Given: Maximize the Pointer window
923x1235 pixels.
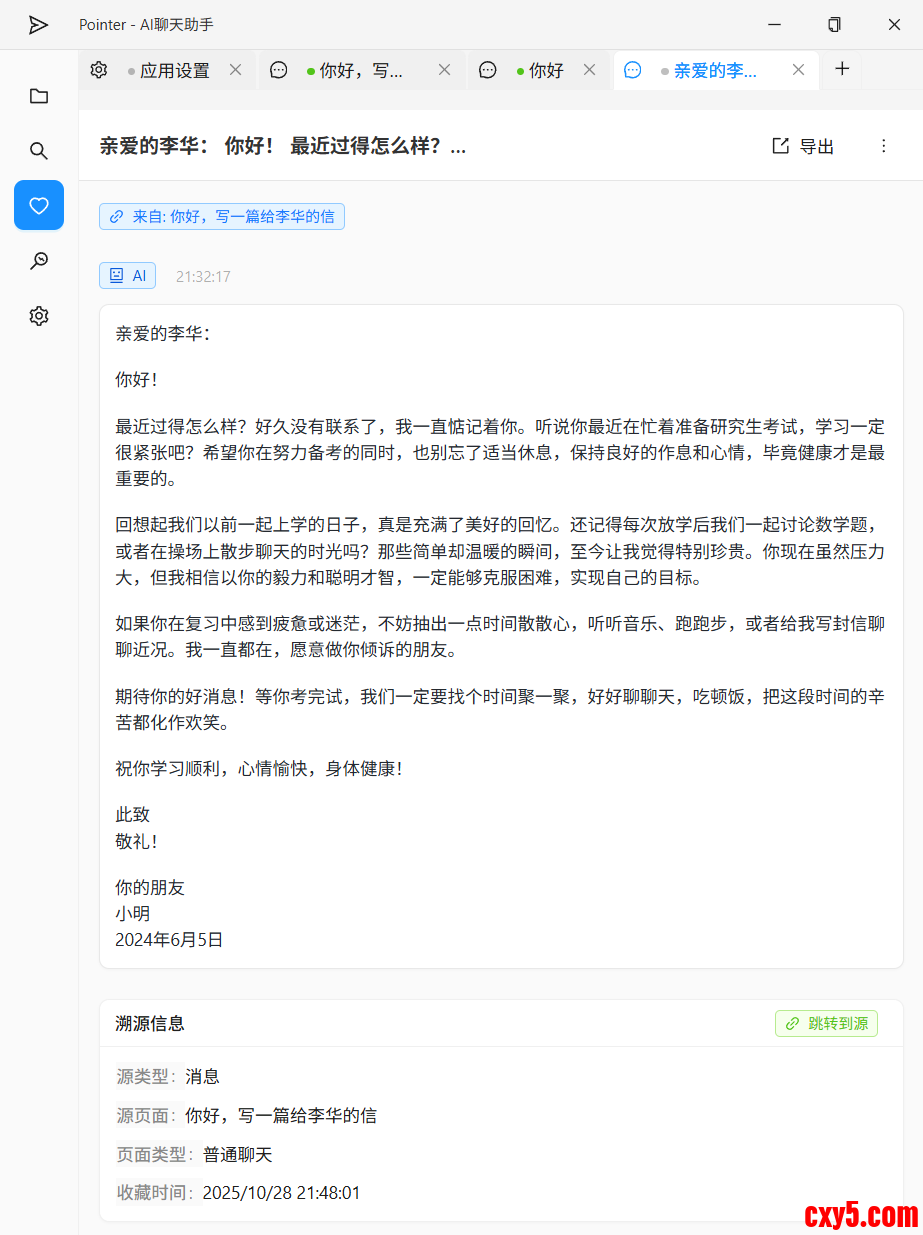Looking at the screenshot, I should pyautogui.click(x=834, y=25).
